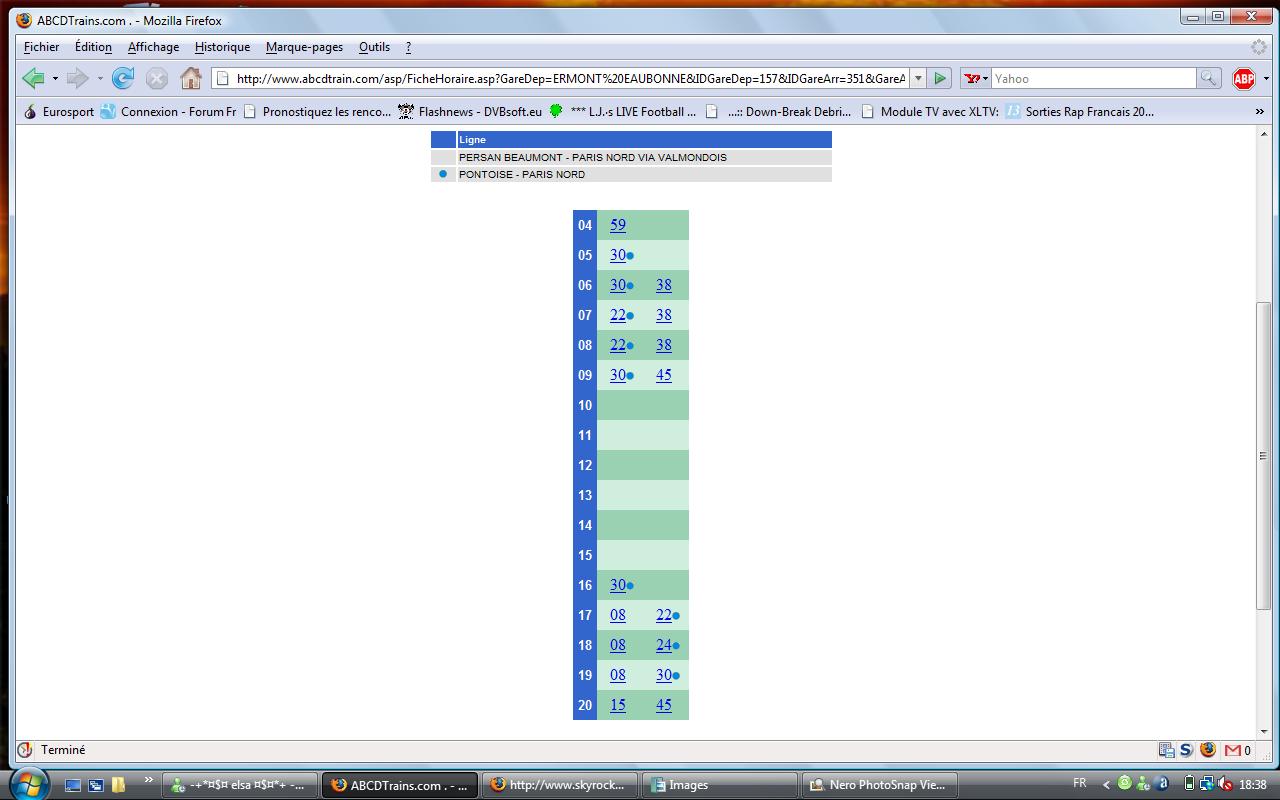This screenshot has height=800, width=1280.
Task: Open the back history dropdown arrow
Action: pos(55,78)
